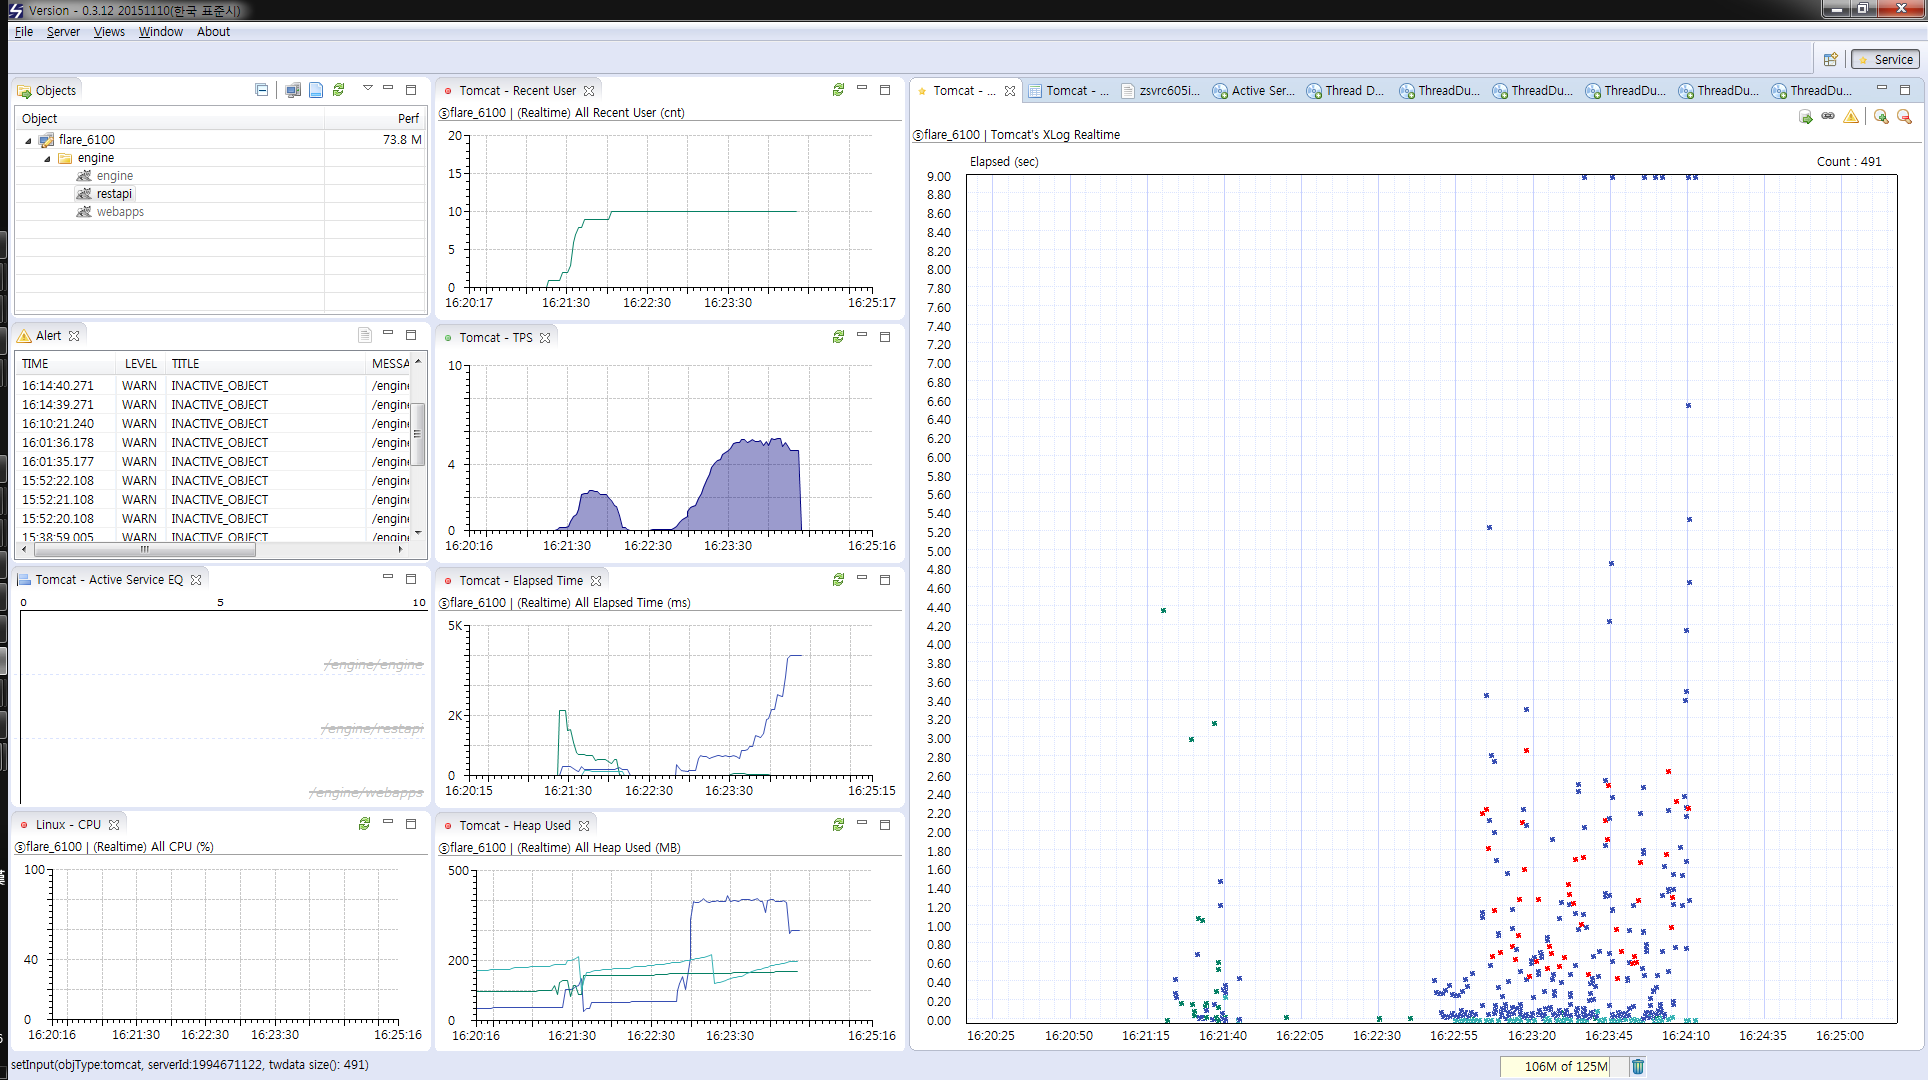
Task: Click the Object column header
Action: coord(170,118)
